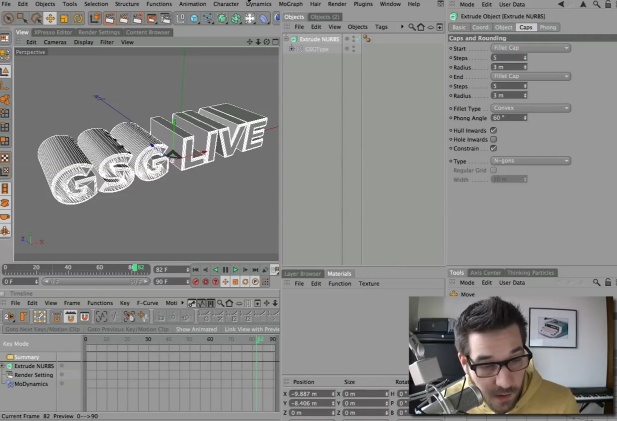Click the viewport move navigation icon
The width and height of the screenshot is (617, 421).
tap(249, 42)
